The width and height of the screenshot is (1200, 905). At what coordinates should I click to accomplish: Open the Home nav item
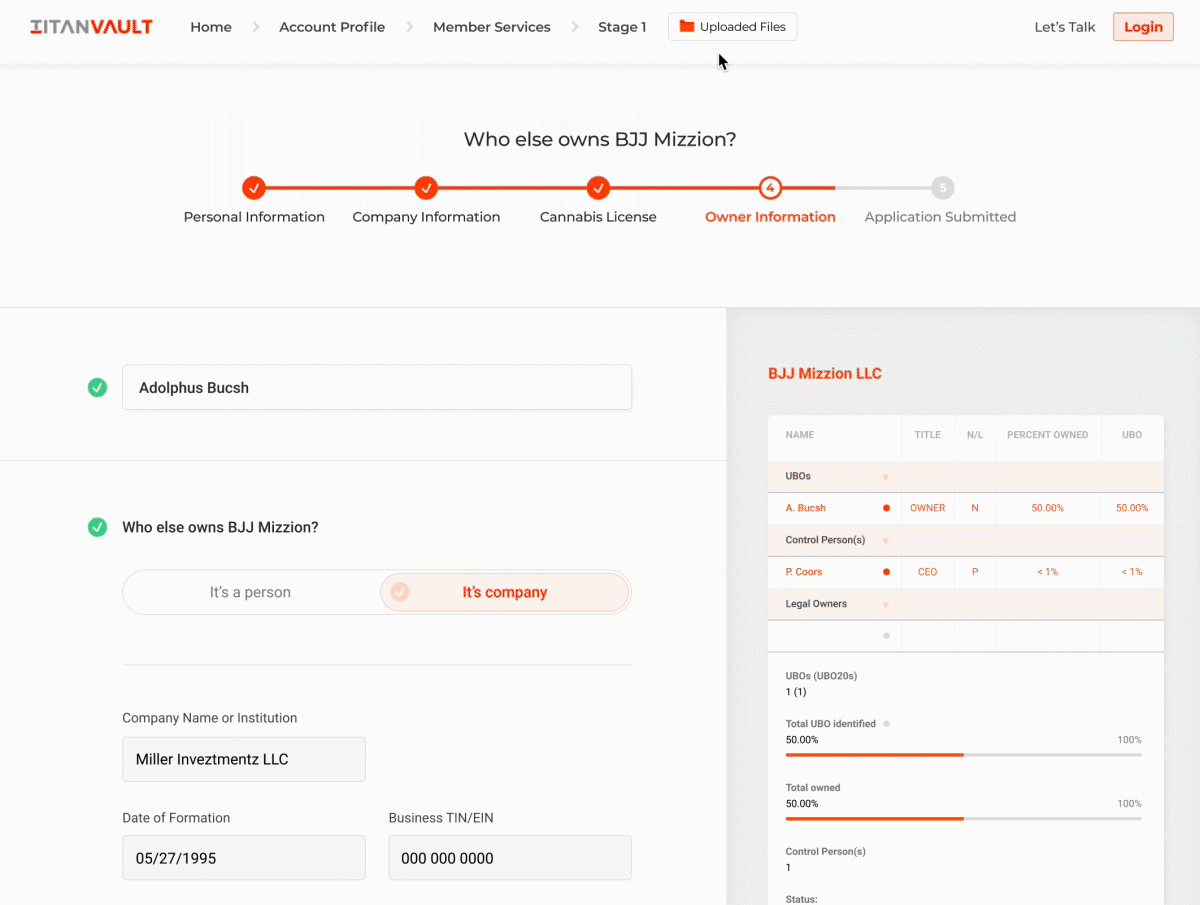tap(211, 27)
